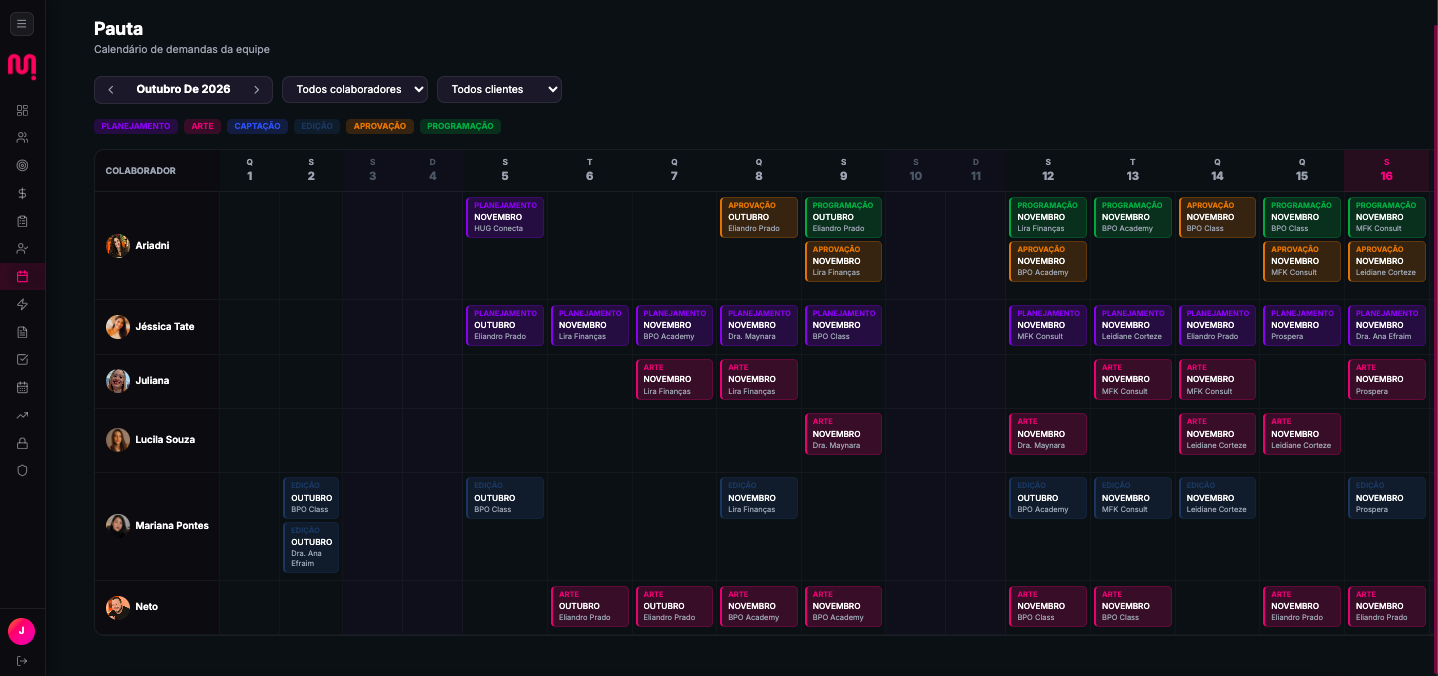This screenshot has width=1438, height=676.
Task: Click Lucila Souza's profile avatar
Action: click(x=118, y=440)
